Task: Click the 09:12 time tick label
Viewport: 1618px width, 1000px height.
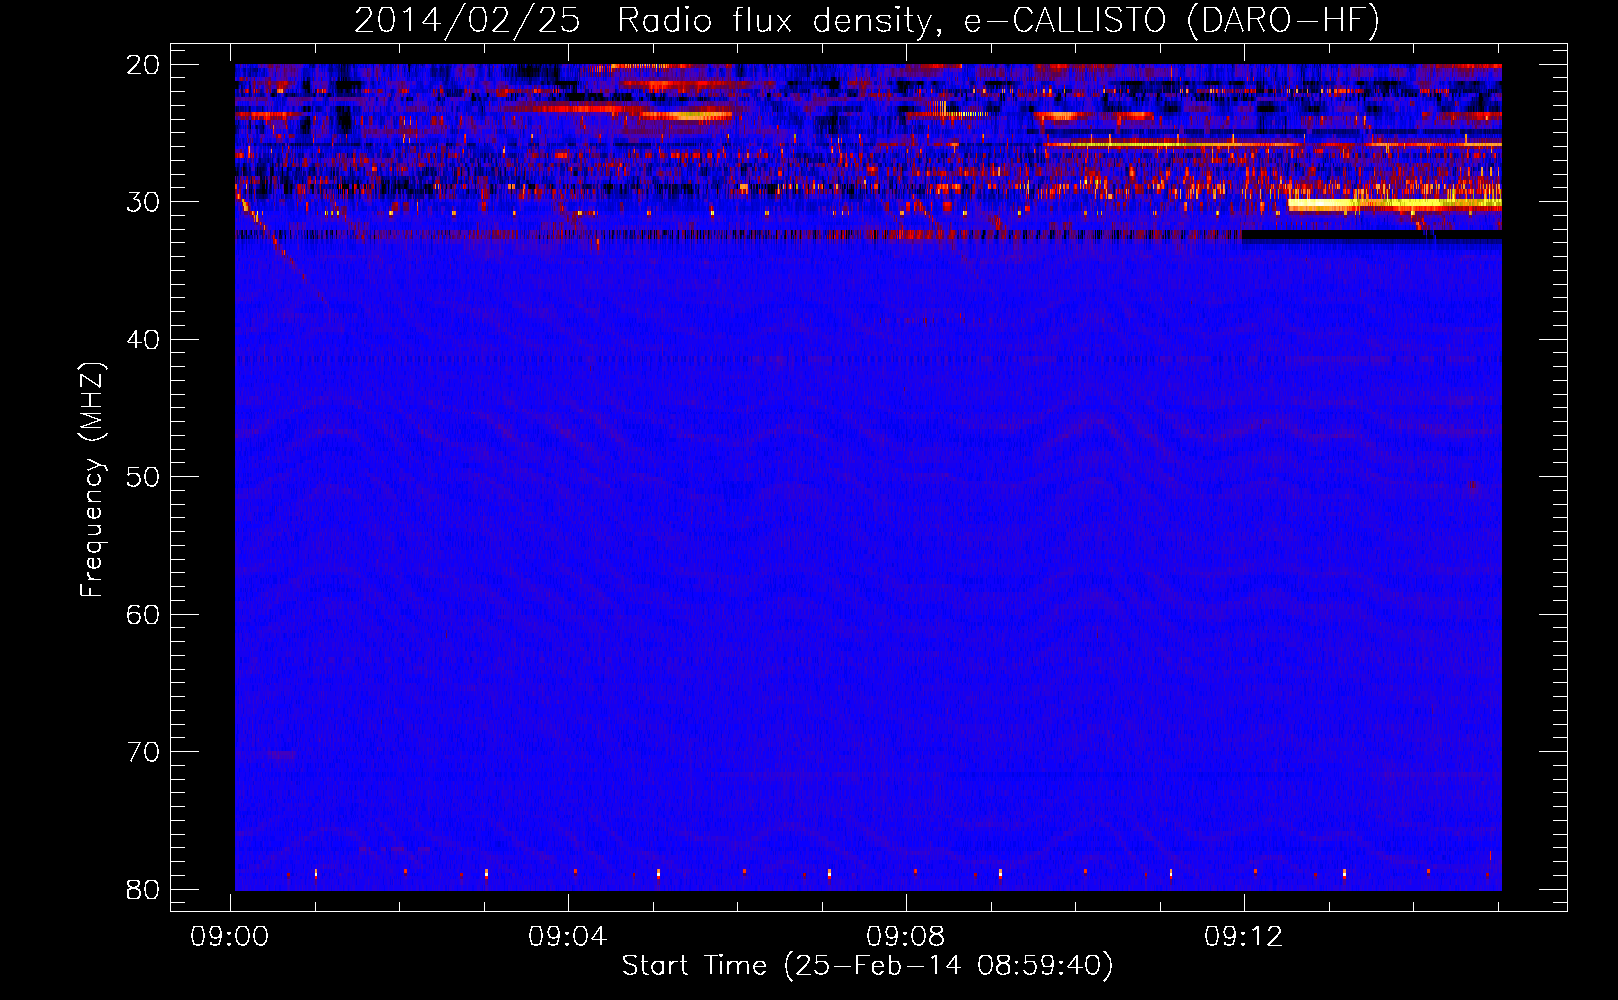Action: (x=1244, y=937)
